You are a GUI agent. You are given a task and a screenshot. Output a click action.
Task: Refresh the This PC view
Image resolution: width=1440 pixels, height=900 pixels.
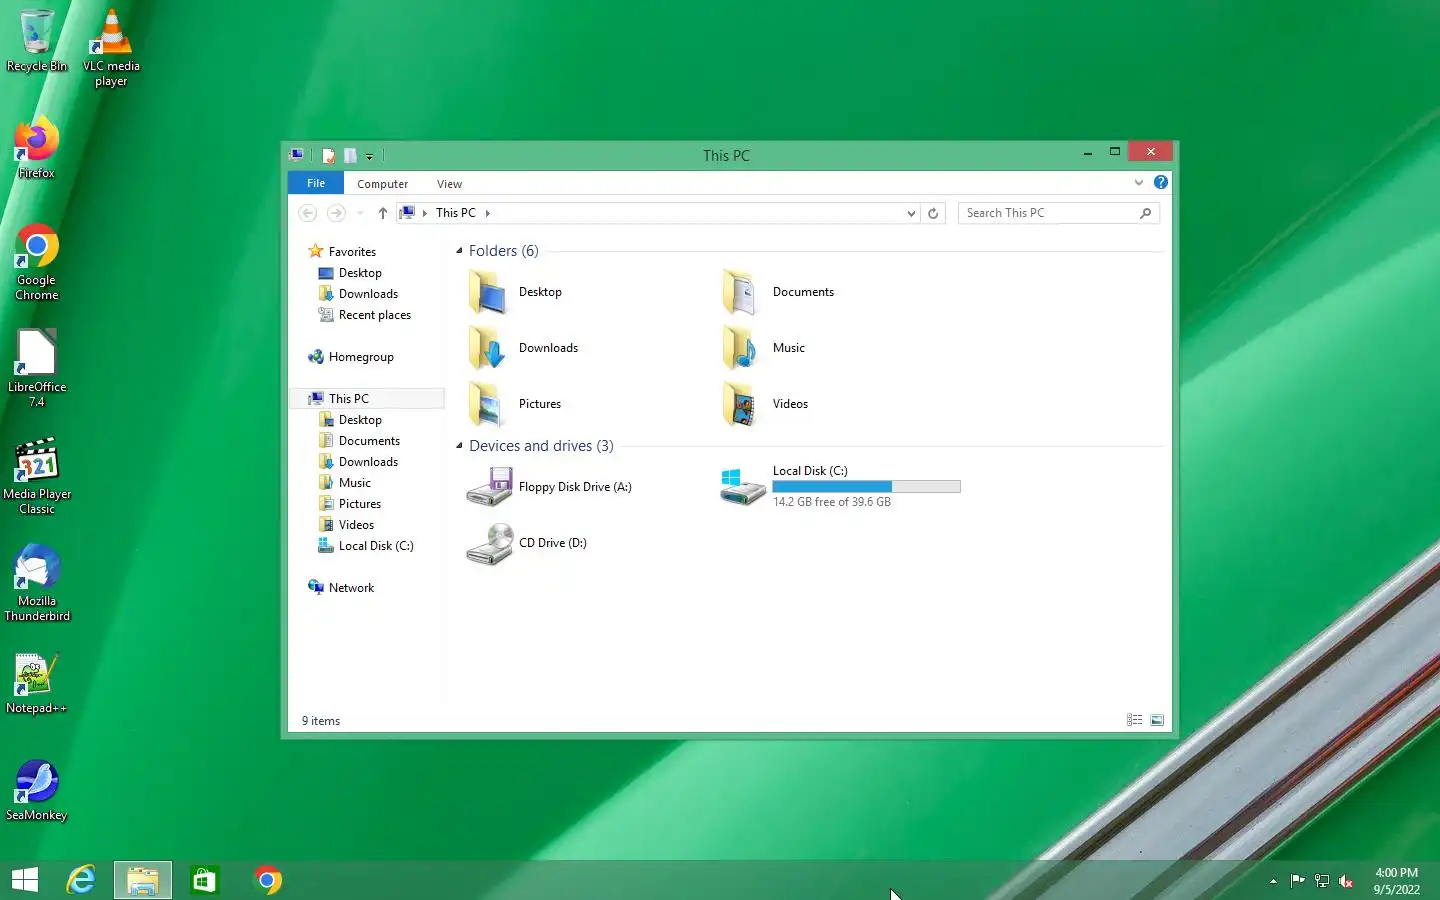click(933, 213)
